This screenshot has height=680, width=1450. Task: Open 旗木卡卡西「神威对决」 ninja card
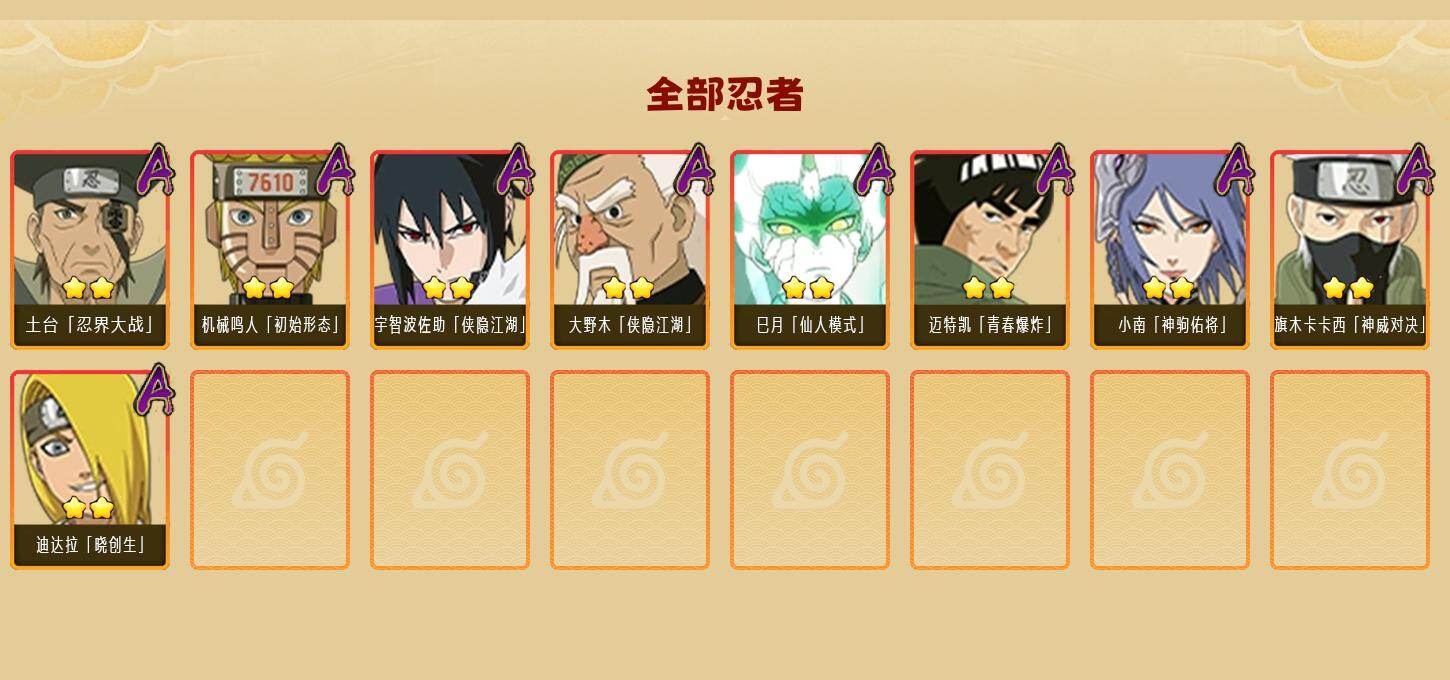[x=1350, y=250]
